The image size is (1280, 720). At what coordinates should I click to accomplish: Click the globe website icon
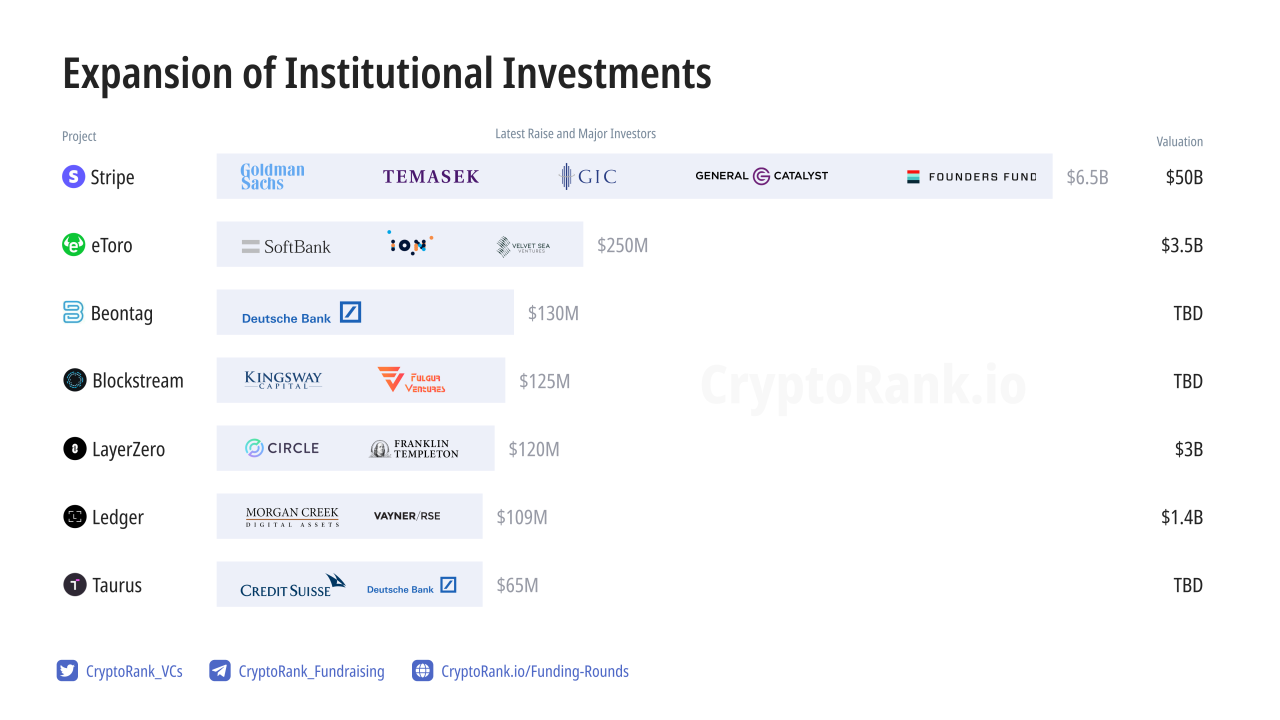pos(423,671)
